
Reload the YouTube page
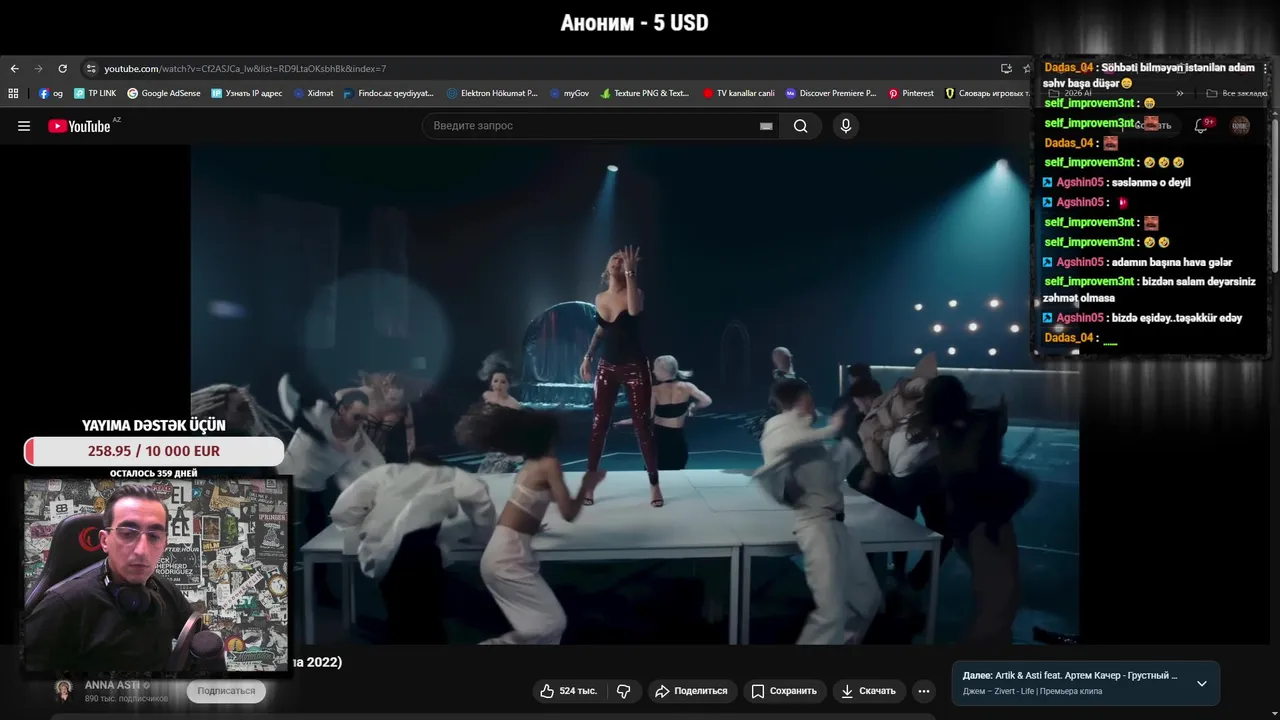(x=62, y=69)
